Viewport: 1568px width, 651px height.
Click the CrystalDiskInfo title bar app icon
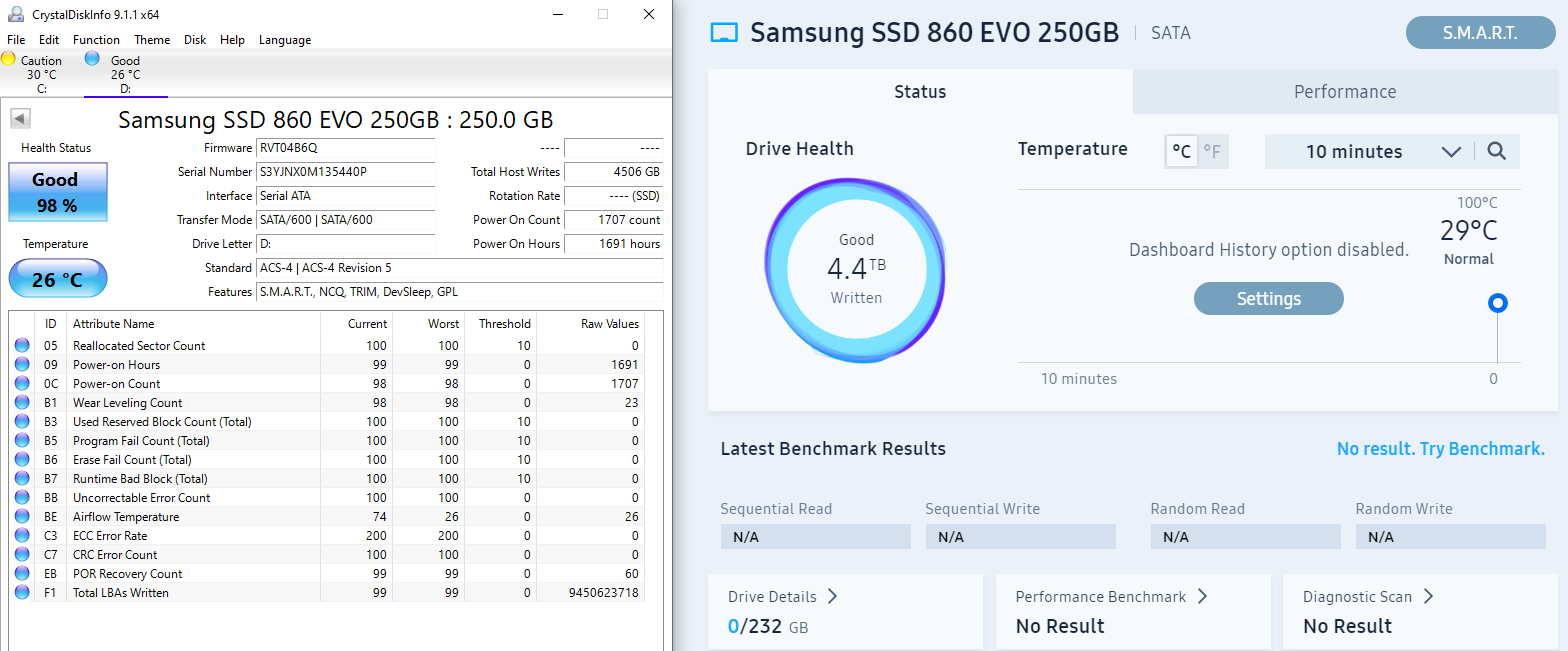tap(15, 14)
